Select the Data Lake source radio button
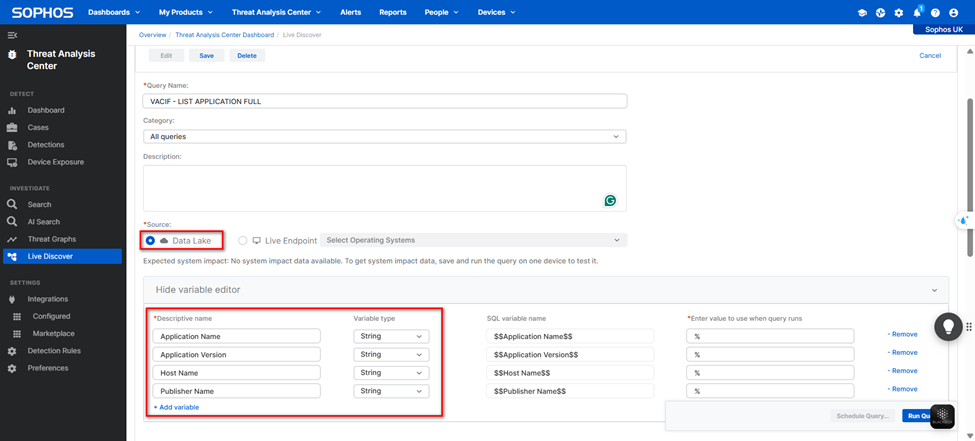This screenshot has height=441, width=975. click(151, 241)
